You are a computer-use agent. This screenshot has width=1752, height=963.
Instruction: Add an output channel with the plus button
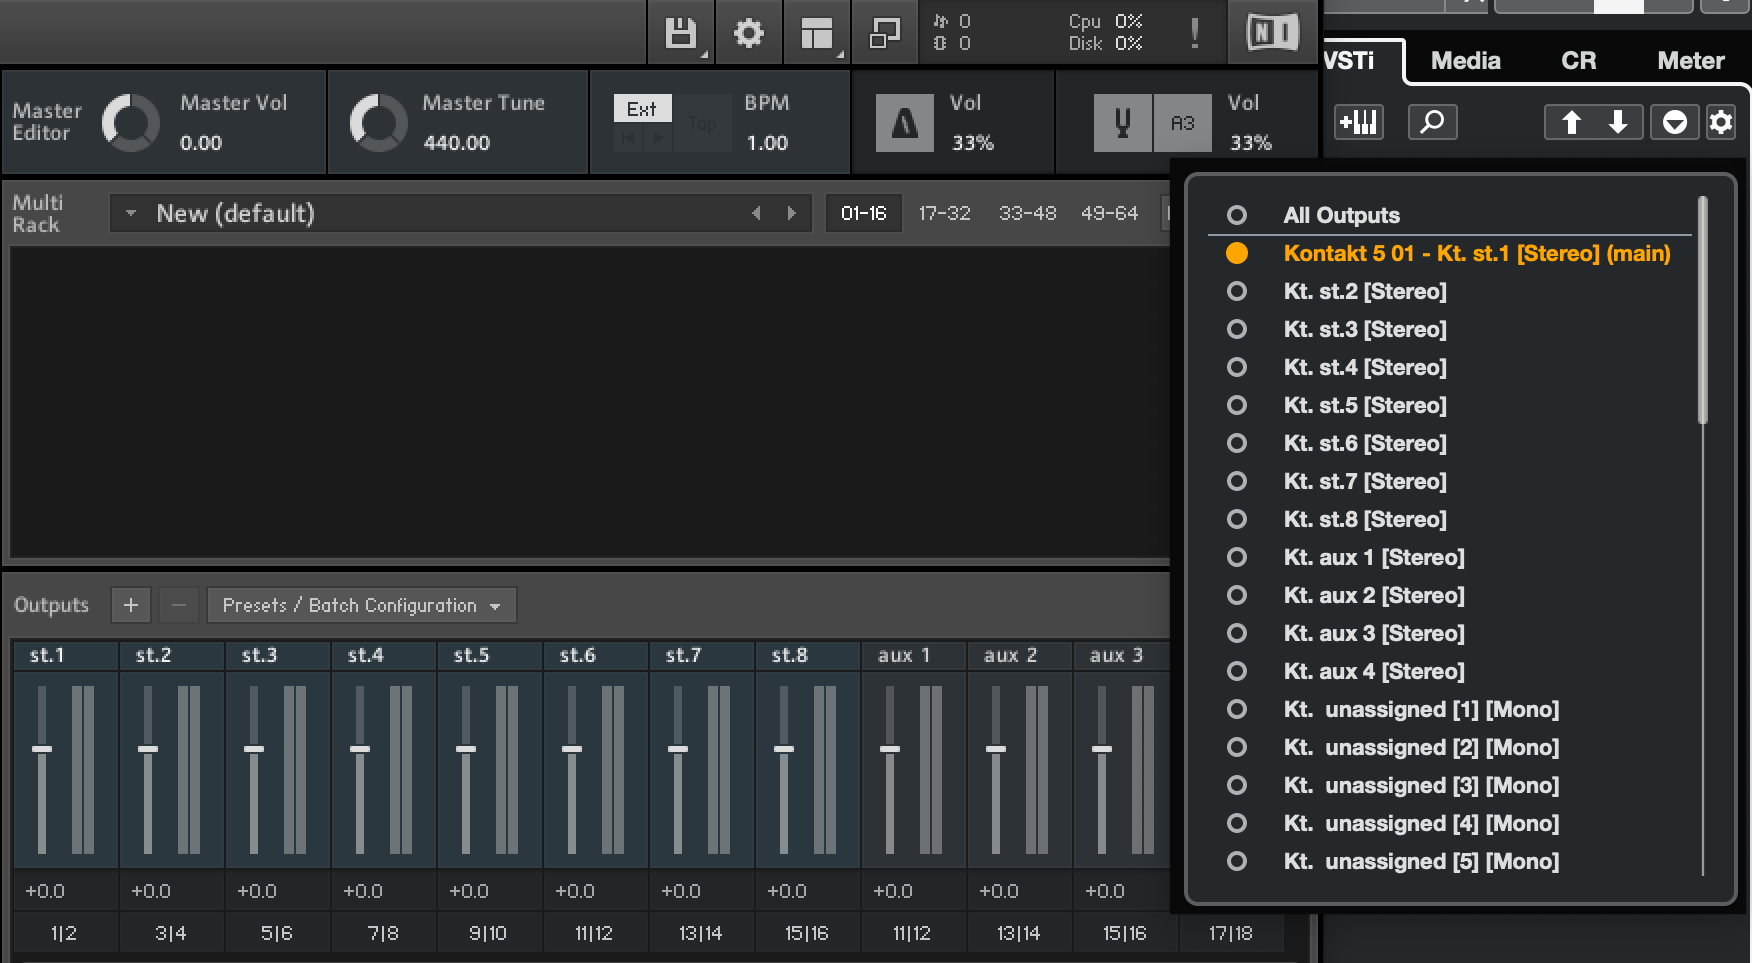coord(130,605)
